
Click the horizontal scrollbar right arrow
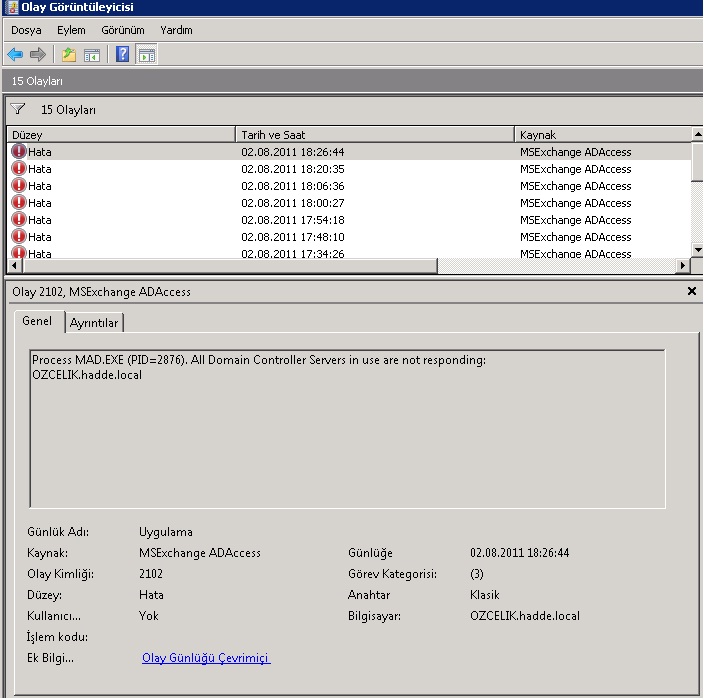pos(683,265)
